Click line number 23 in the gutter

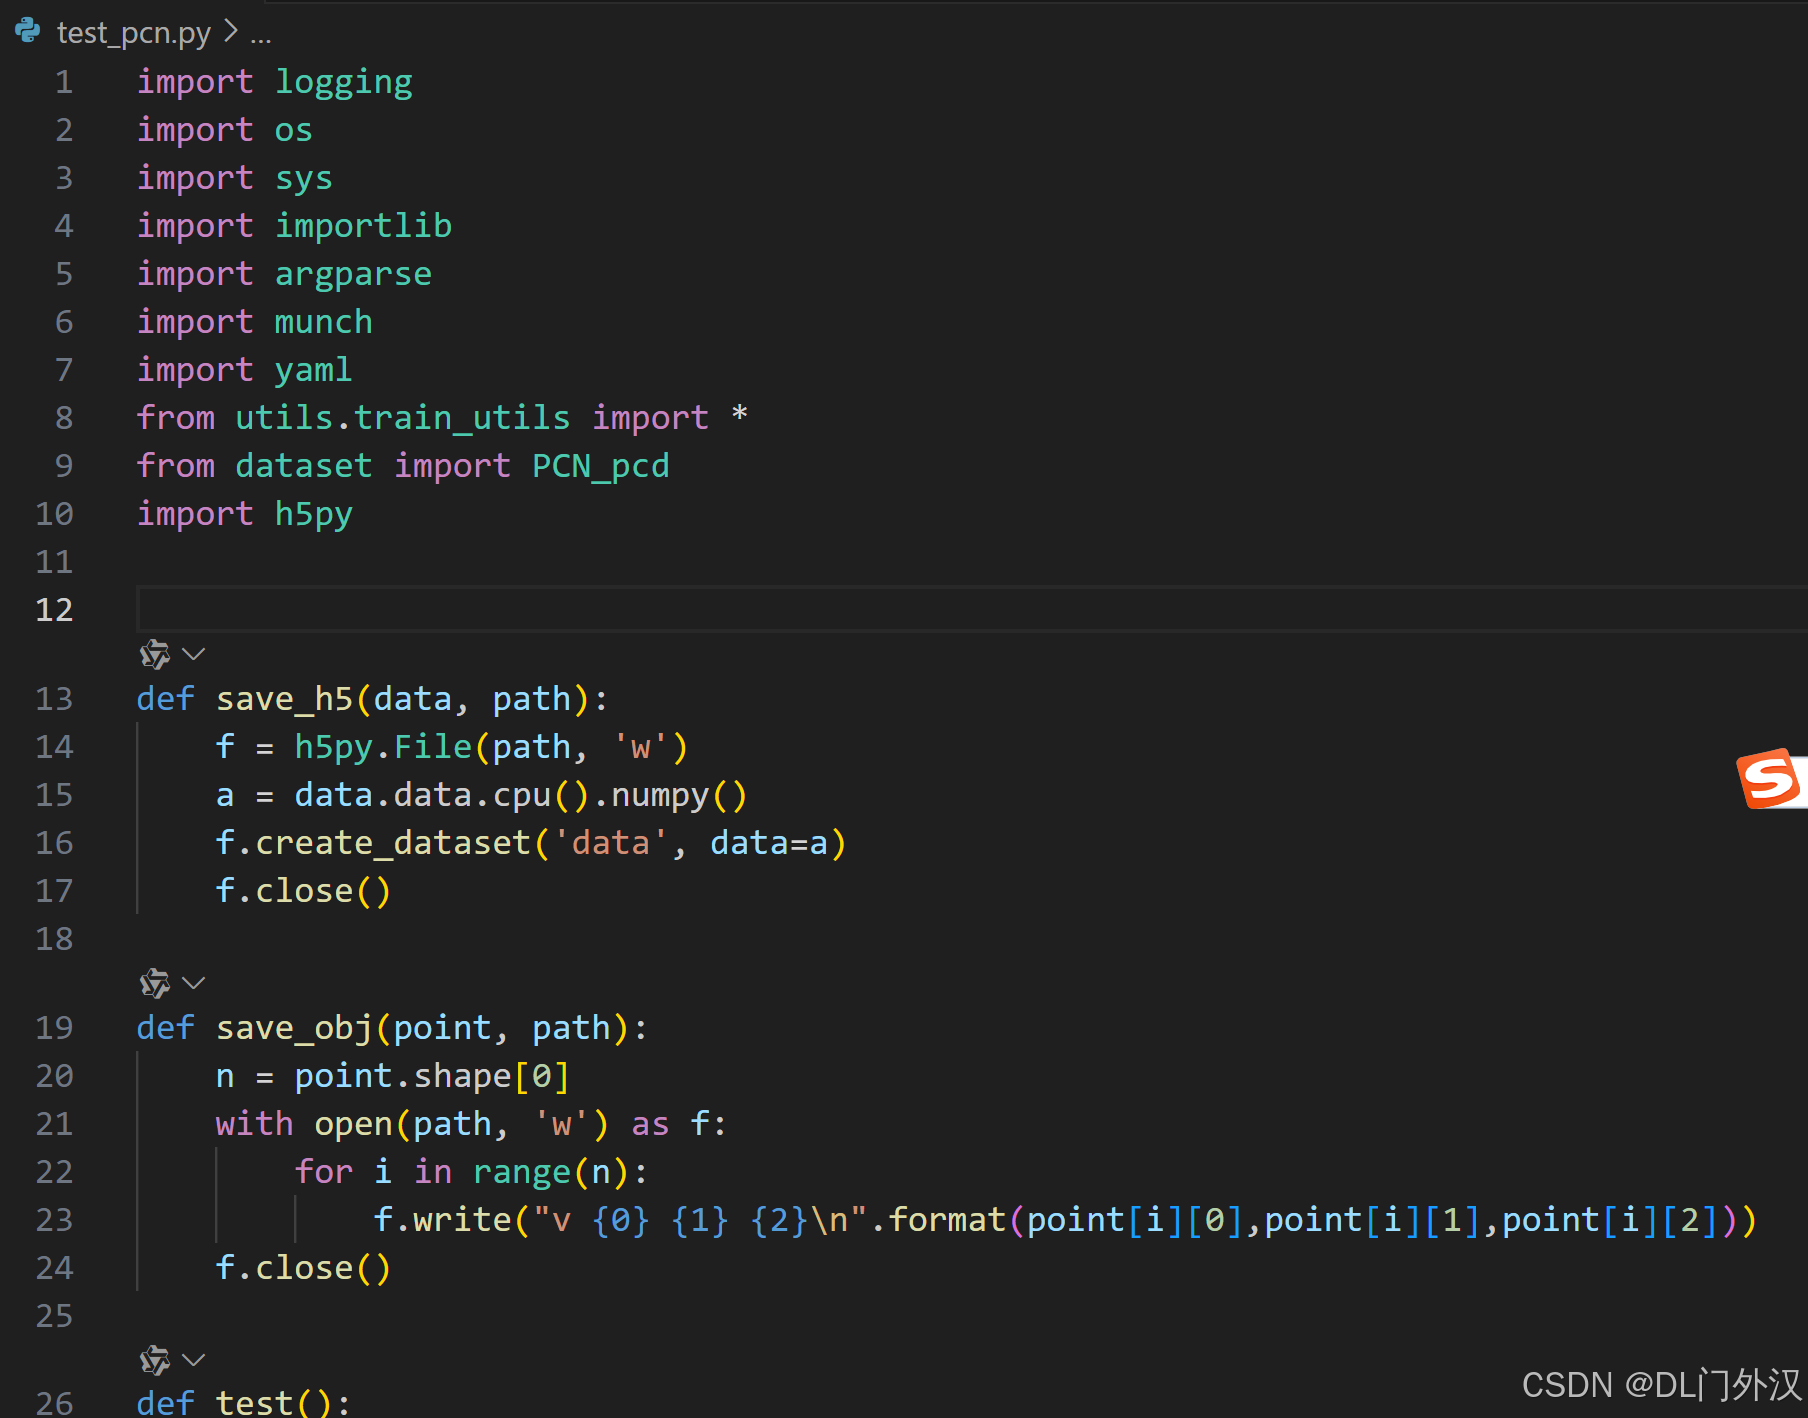[x=53, y=1219]
